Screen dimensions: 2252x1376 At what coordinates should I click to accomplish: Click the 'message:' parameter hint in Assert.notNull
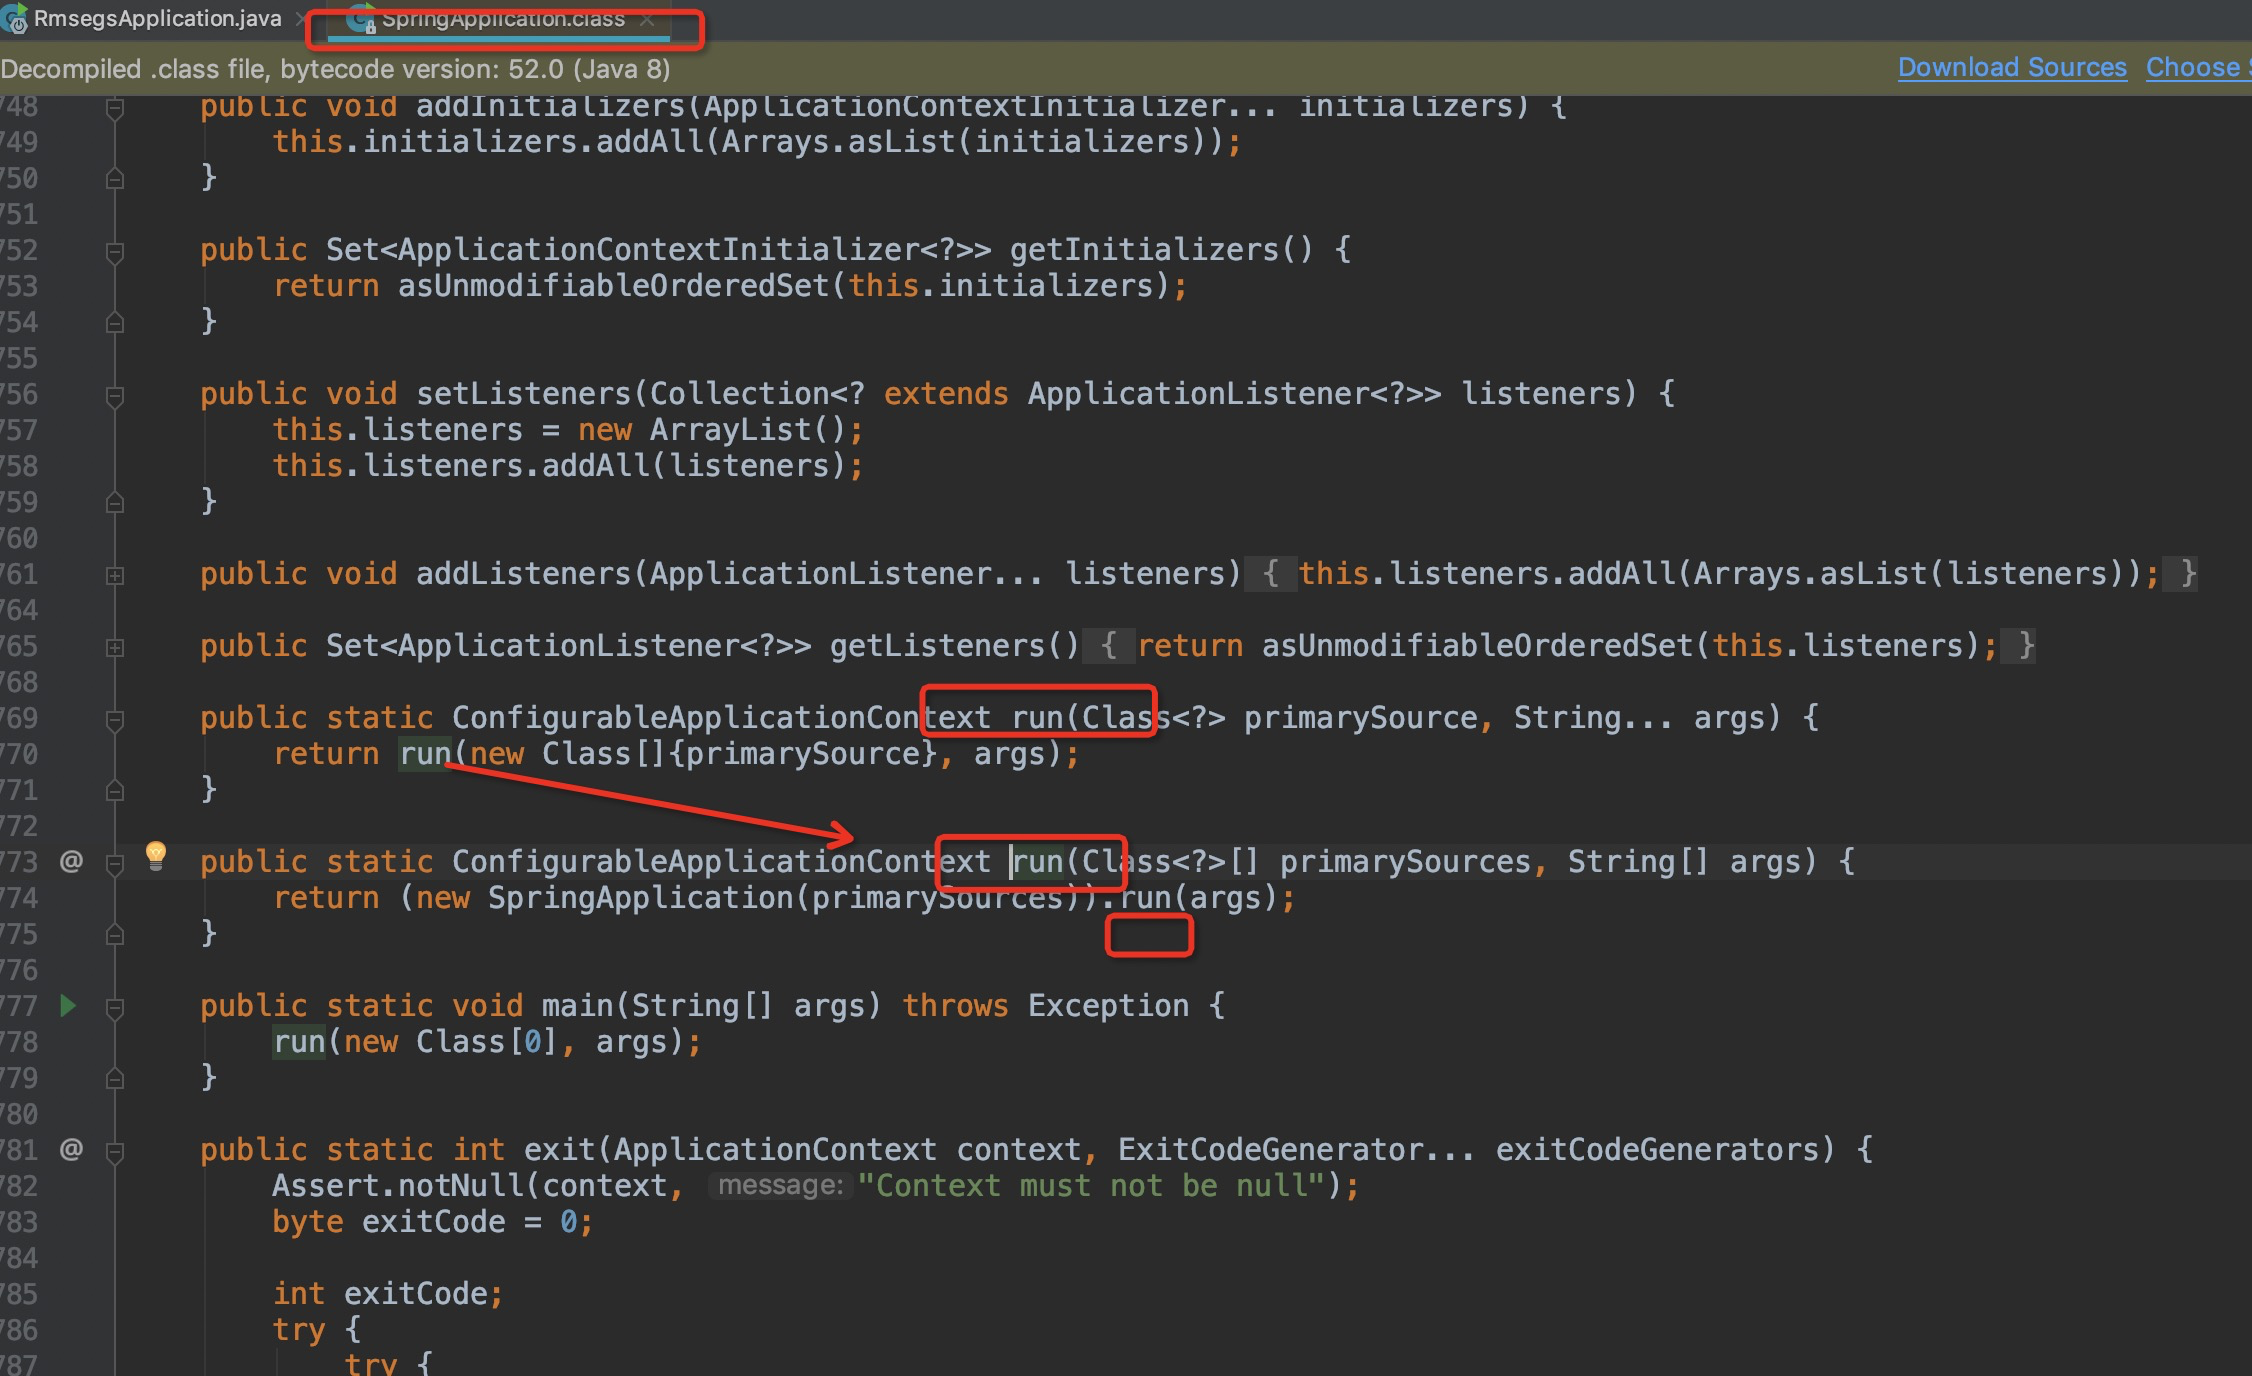[x=780, y=1185]
